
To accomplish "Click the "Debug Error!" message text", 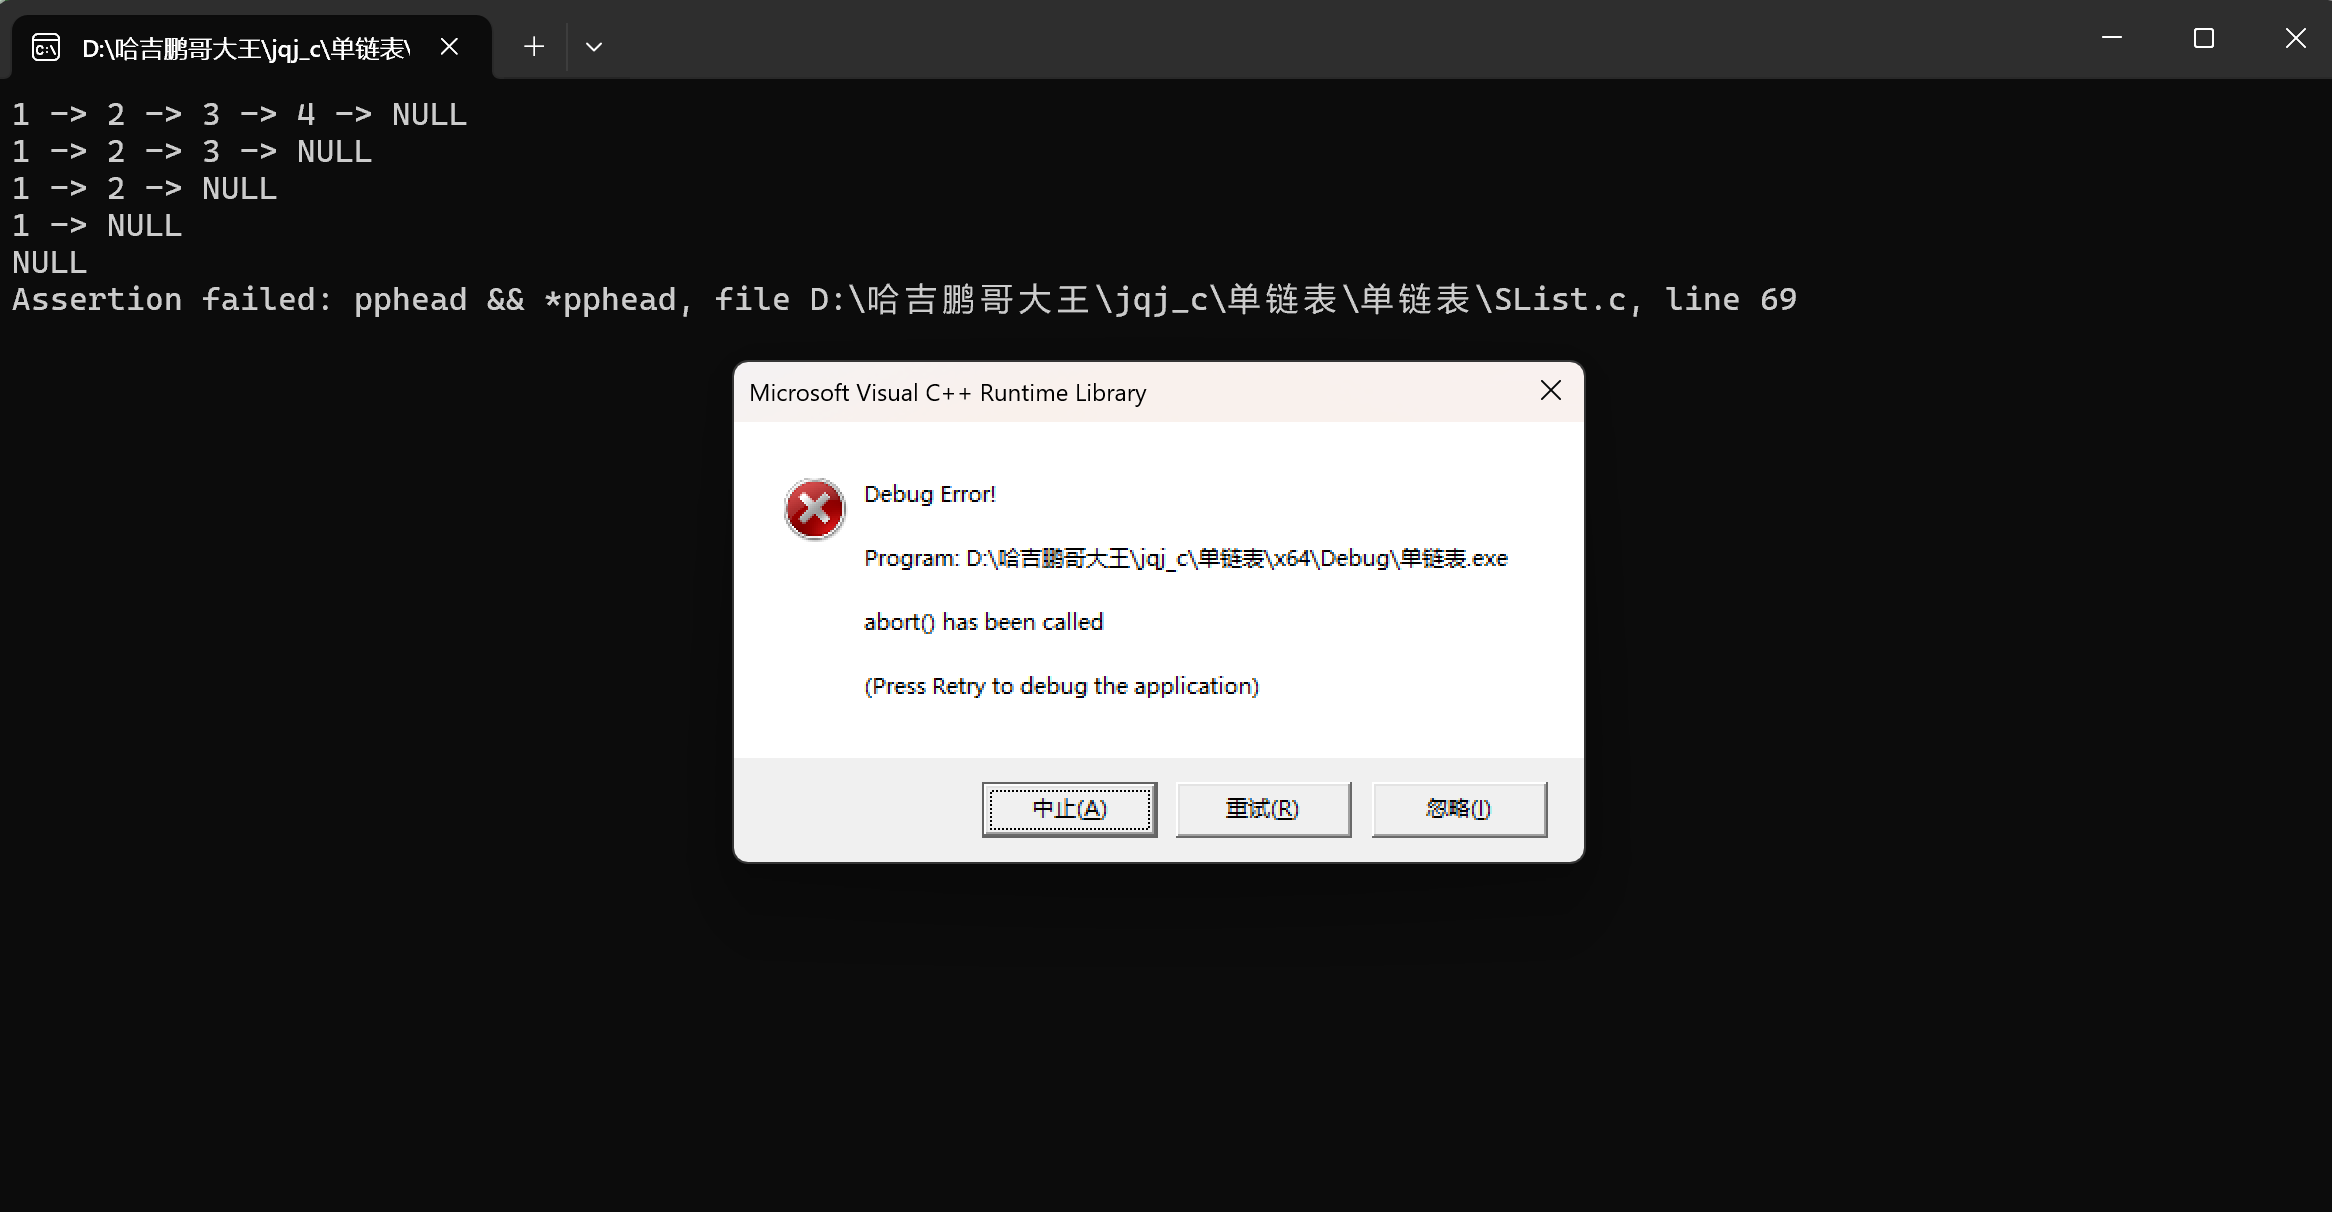I will click(930, 494).
